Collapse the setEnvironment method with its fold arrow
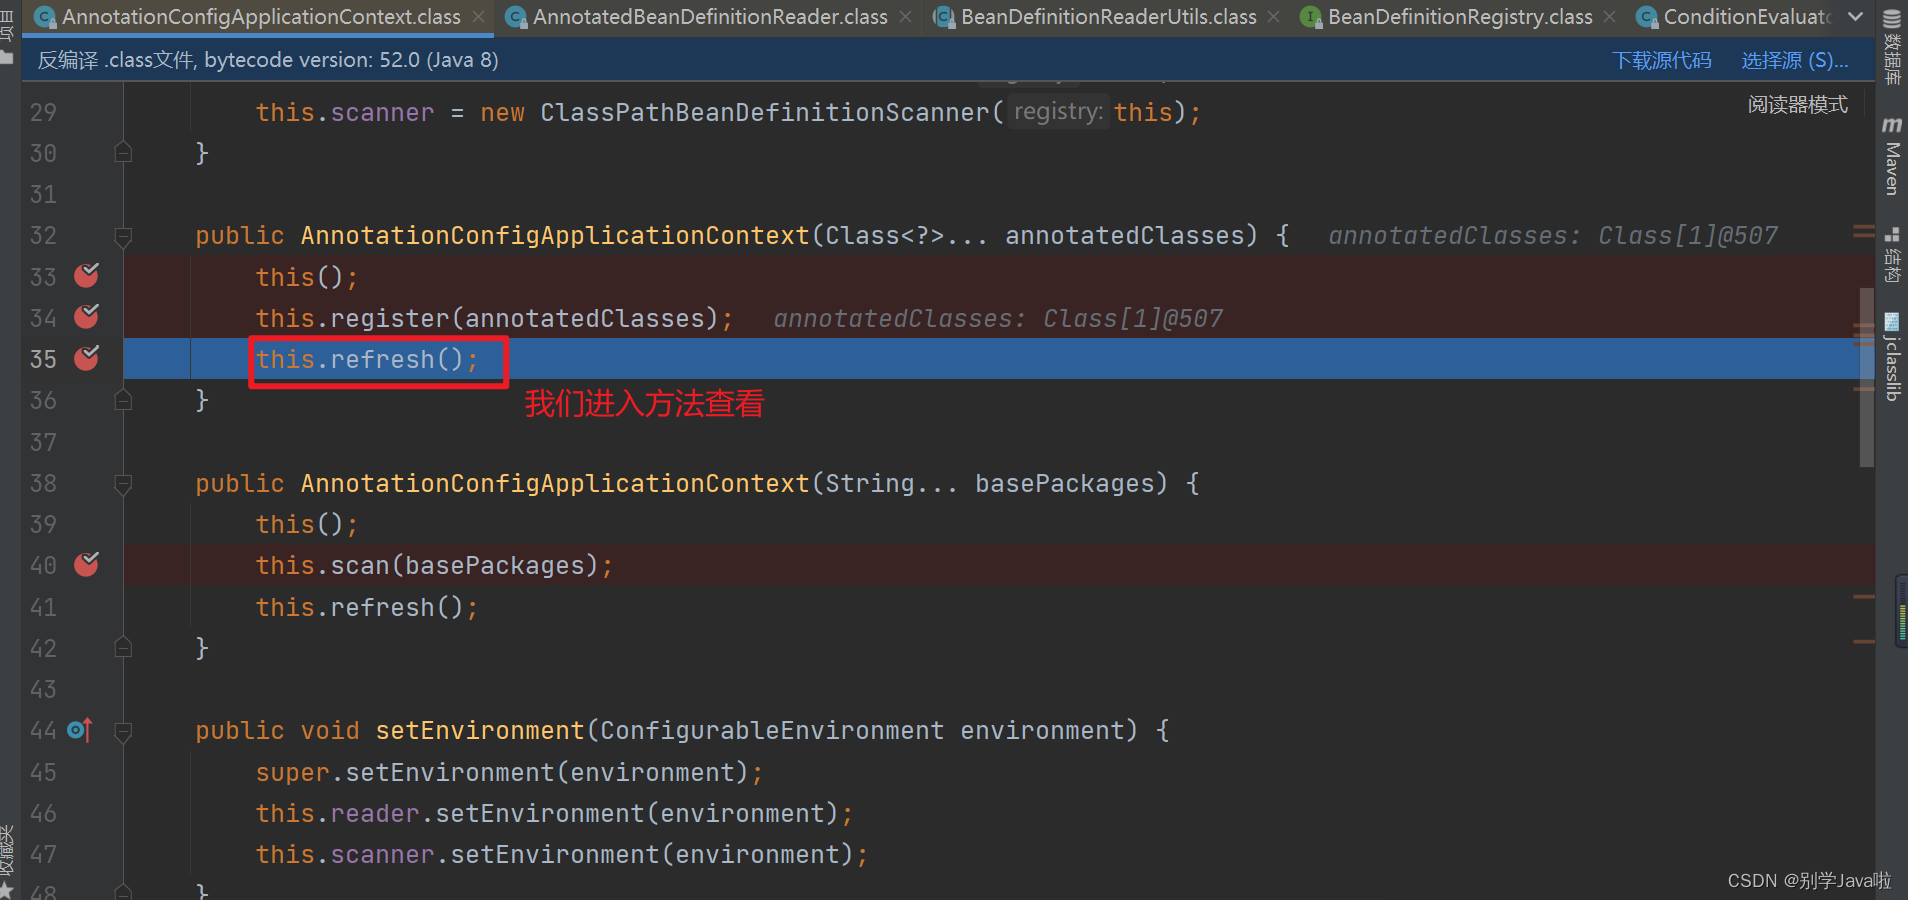The image size is (1908, 900). [124, 732]
